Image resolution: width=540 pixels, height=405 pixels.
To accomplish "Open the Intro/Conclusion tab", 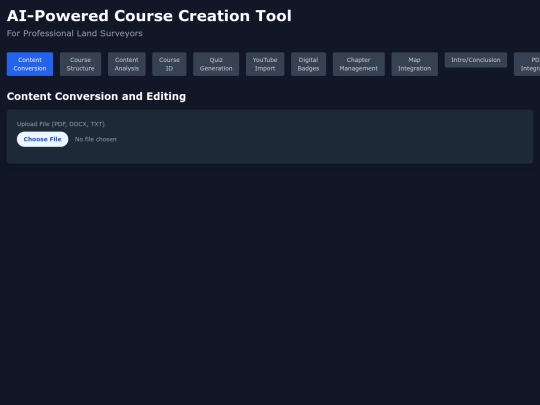I will click(x=476, y=60).
